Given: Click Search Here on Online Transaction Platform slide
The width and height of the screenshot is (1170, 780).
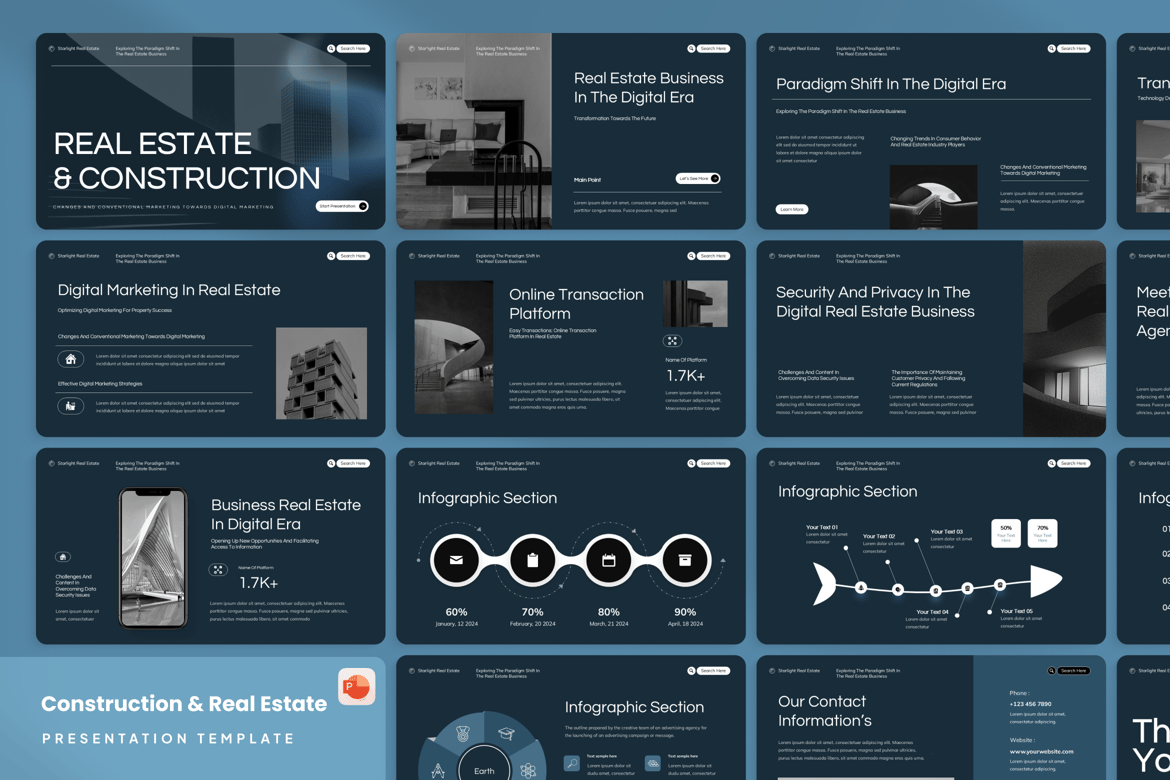Looking at the screenshot, I should pos(713,256).
